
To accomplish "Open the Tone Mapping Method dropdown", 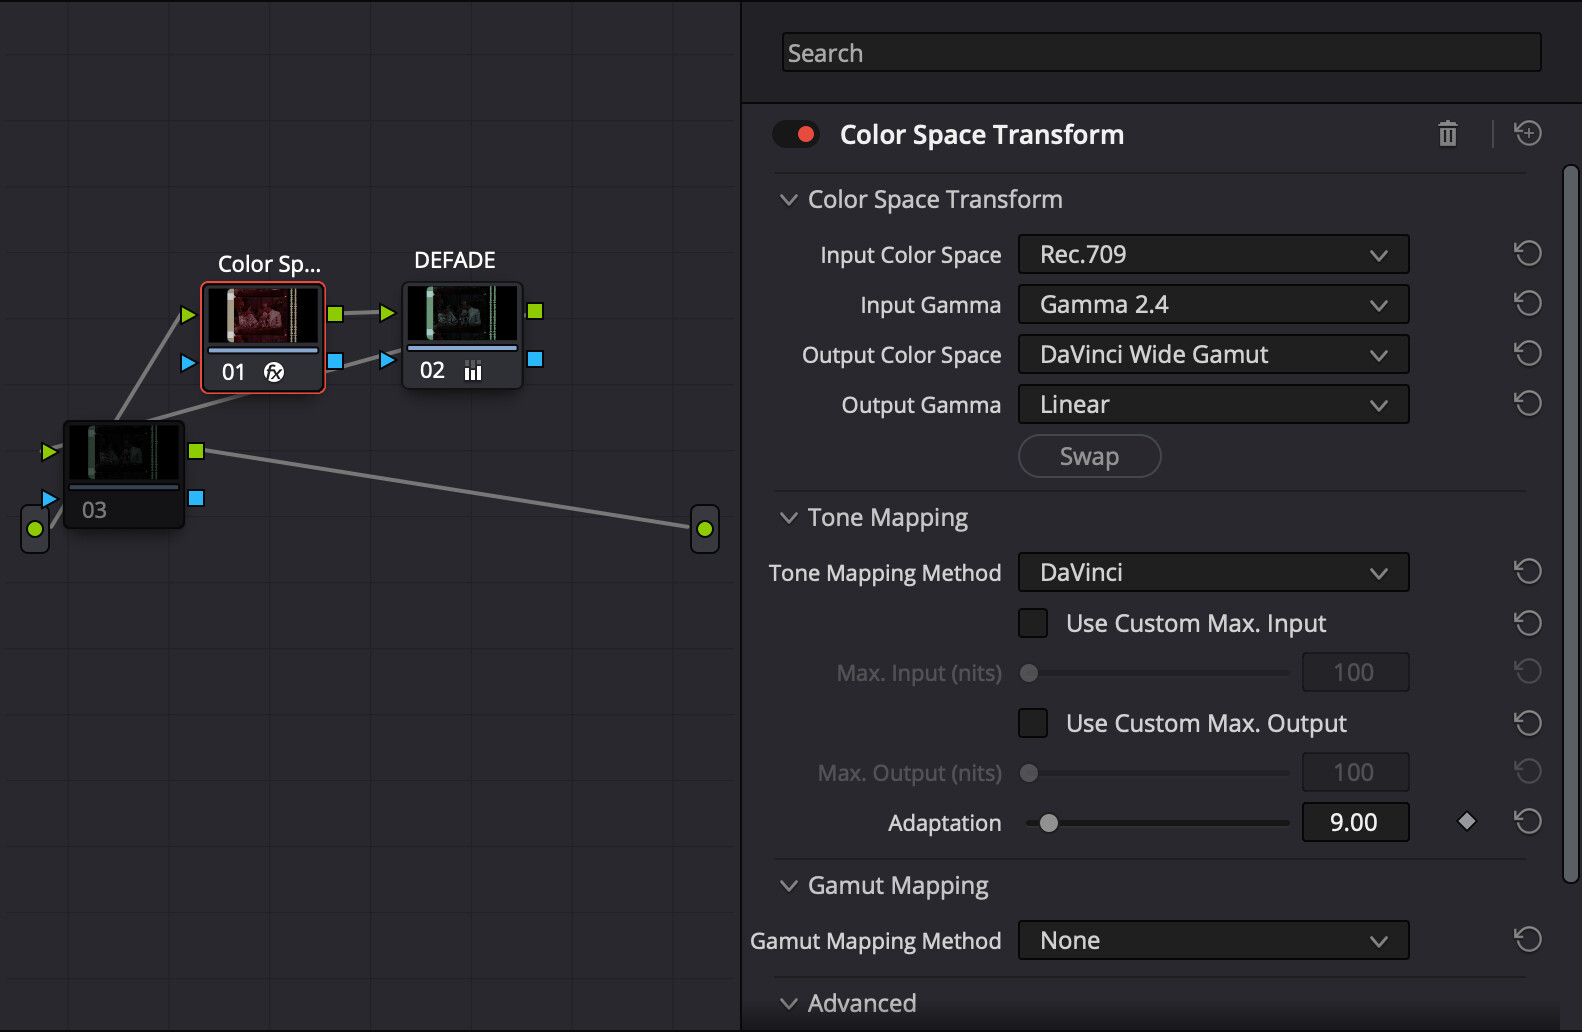I will (x=1213, y=573).
